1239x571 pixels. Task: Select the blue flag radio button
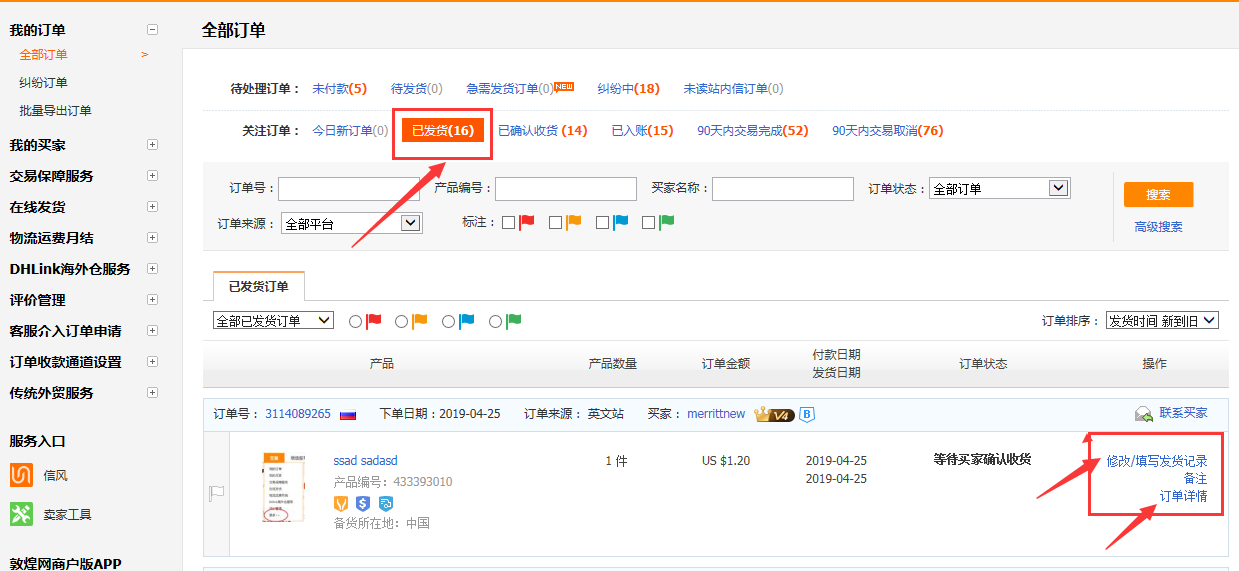pyautogui.click(x=449, y=321)
